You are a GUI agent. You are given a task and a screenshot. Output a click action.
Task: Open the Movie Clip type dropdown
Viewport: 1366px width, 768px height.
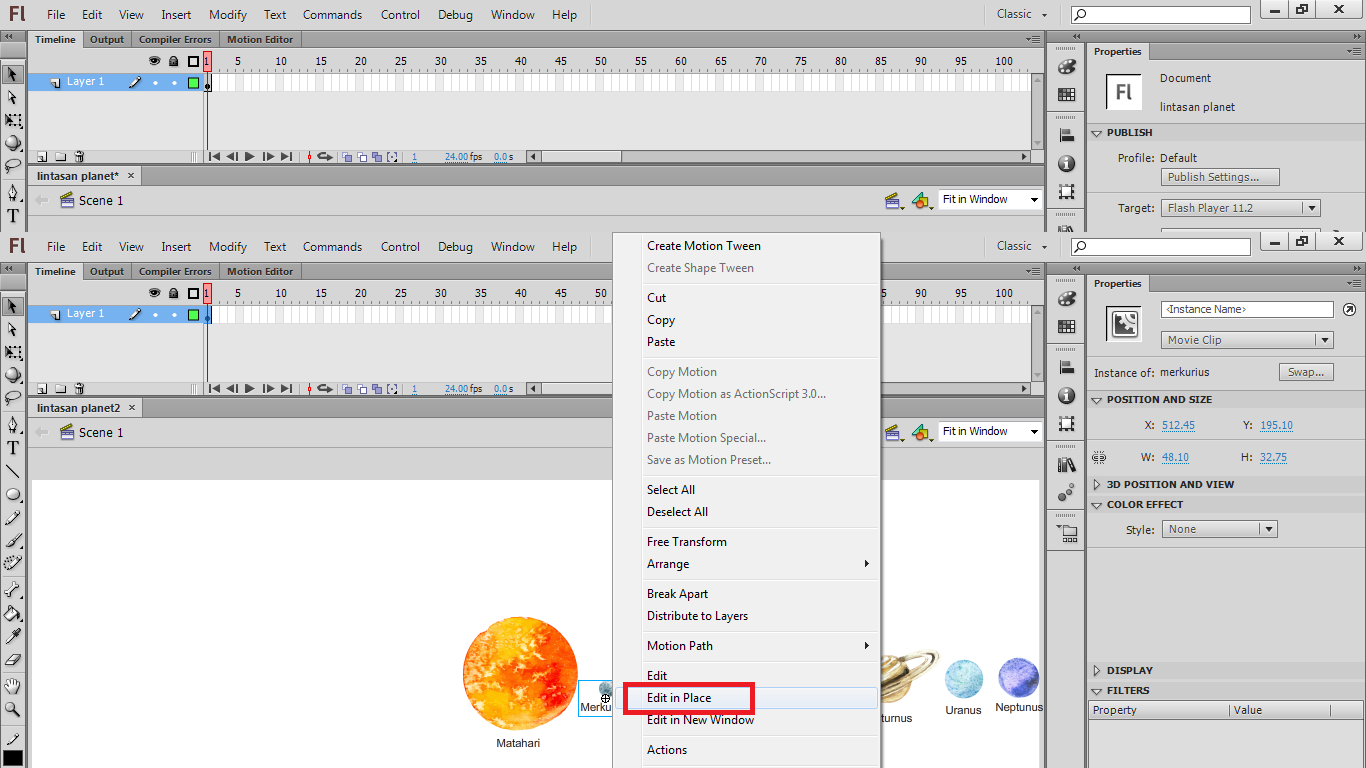pyautogui.click(x=1247, y=340)
